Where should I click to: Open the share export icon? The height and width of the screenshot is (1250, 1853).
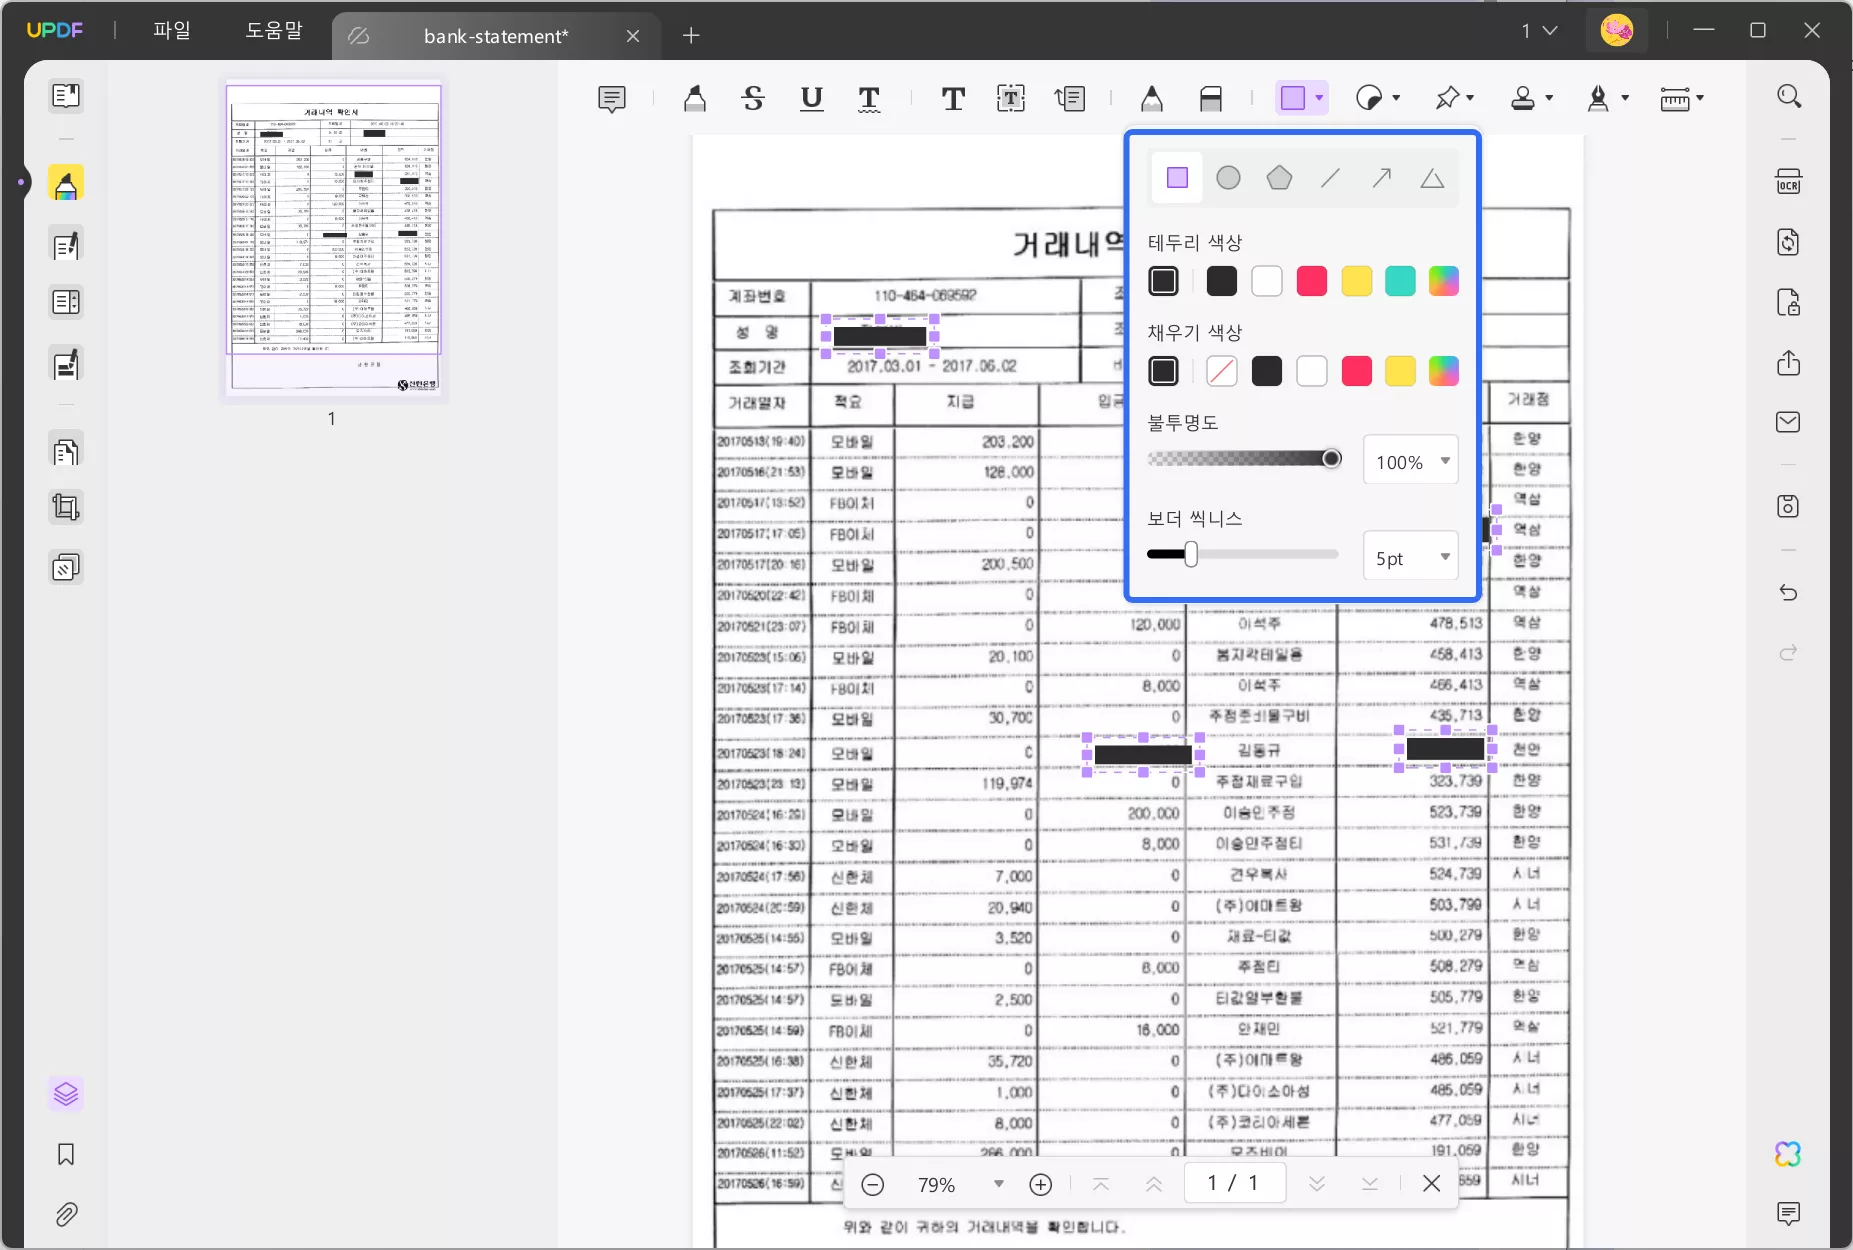(1789, 362)
